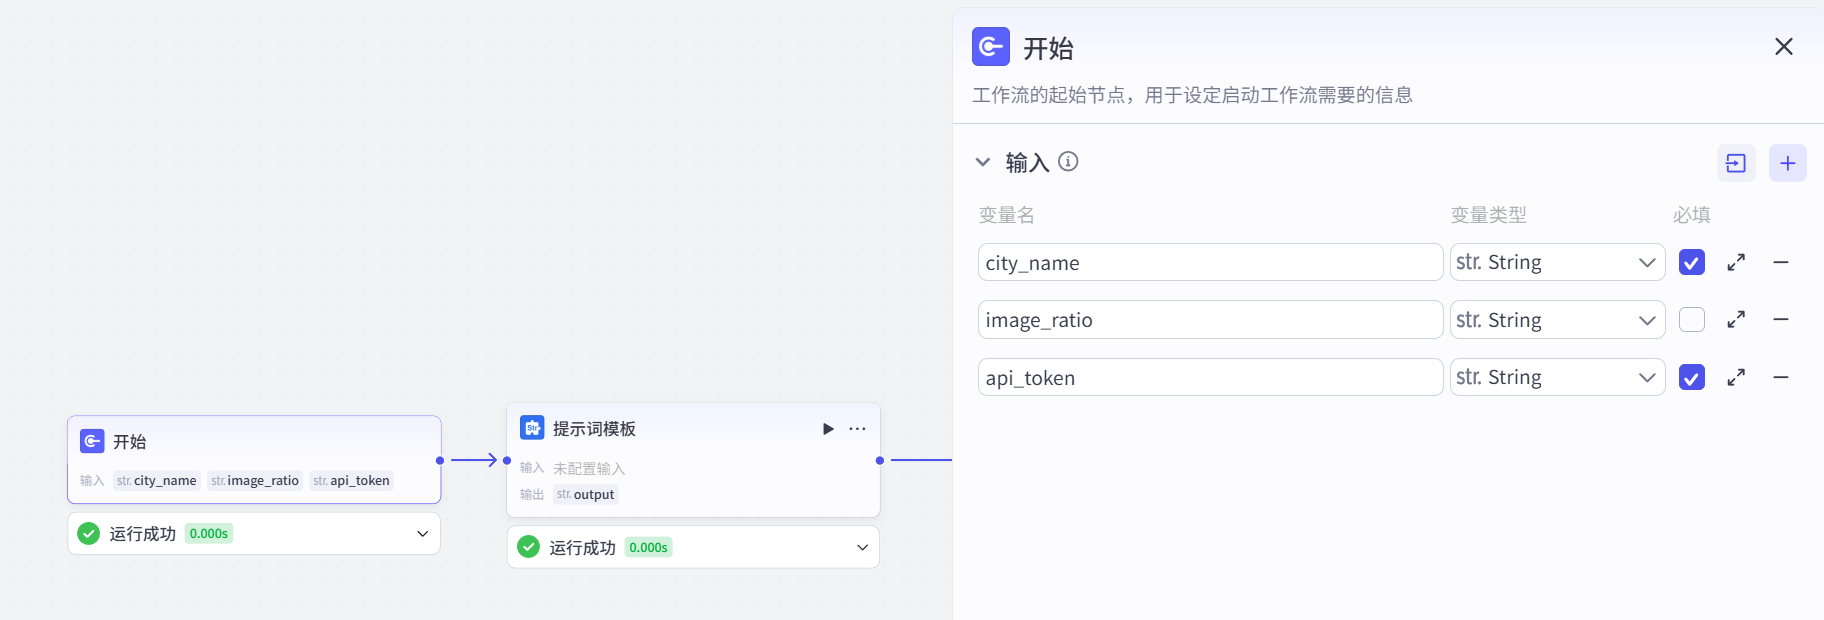Click image_ratio tag in 开始 node

click(x=255, y=481)
